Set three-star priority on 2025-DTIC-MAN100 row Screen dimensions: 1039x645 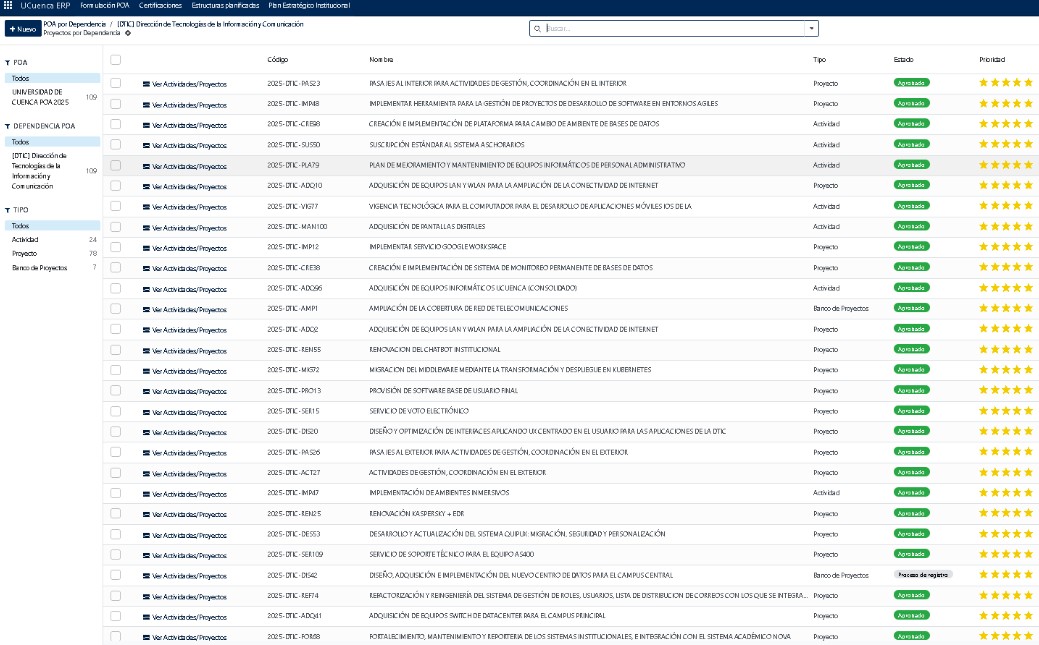tap(1007, 227)
